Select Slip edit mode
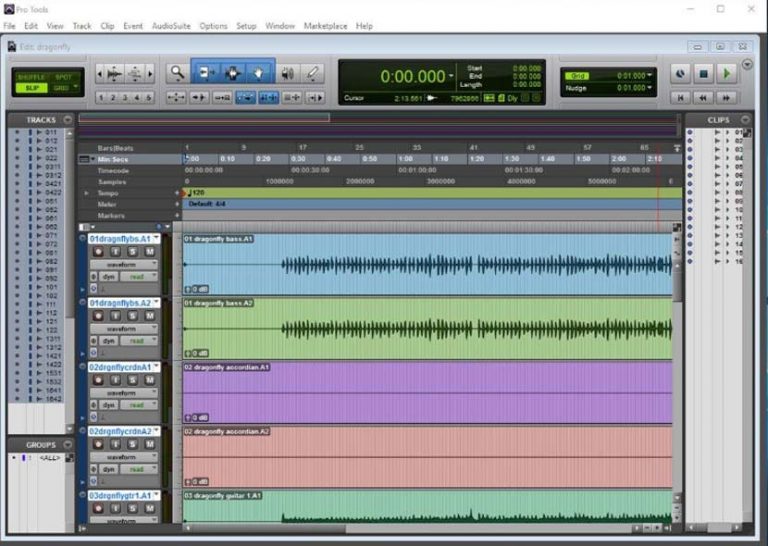The height and width of the screenshot is (546, 768). pos(31,88)
